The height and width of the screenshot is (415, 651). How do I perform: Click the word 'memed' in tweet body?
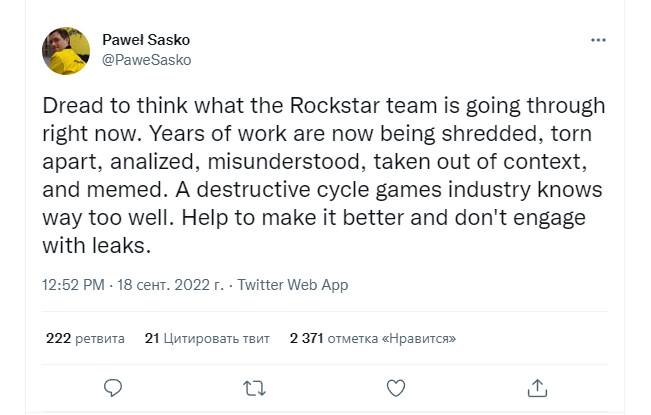(102, 187)
